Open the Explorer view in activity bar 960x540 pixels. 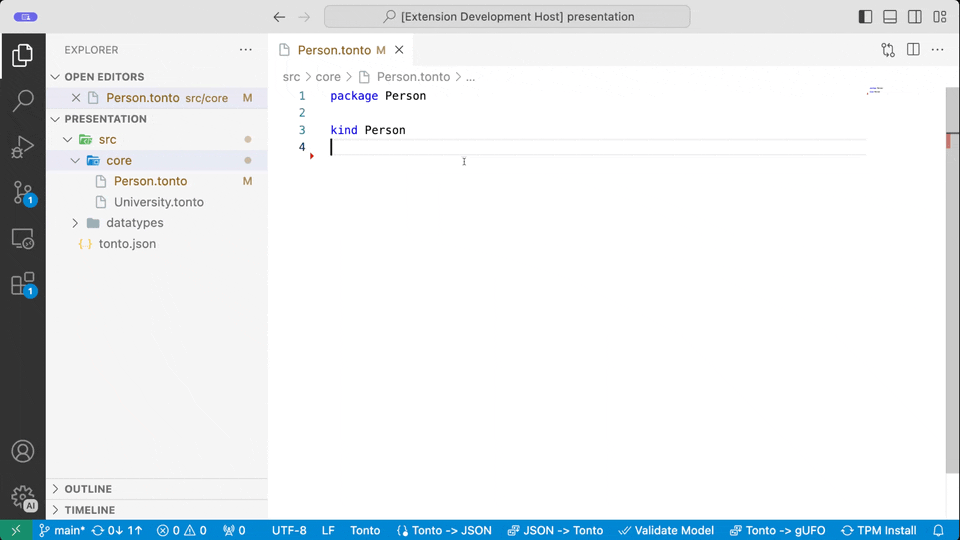pyautogui.click(x=23, y=56)
